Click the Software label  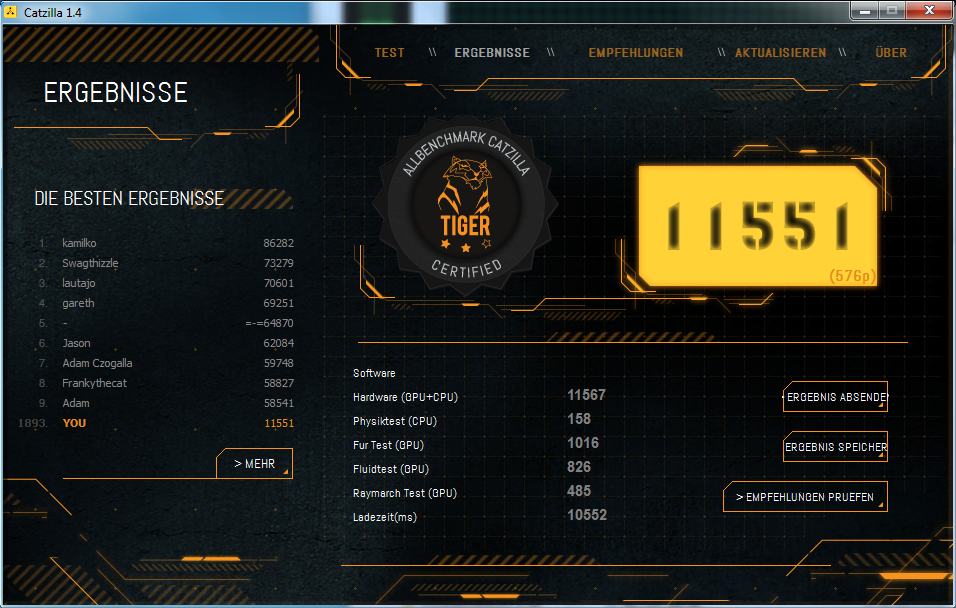[x=374, y=373]
